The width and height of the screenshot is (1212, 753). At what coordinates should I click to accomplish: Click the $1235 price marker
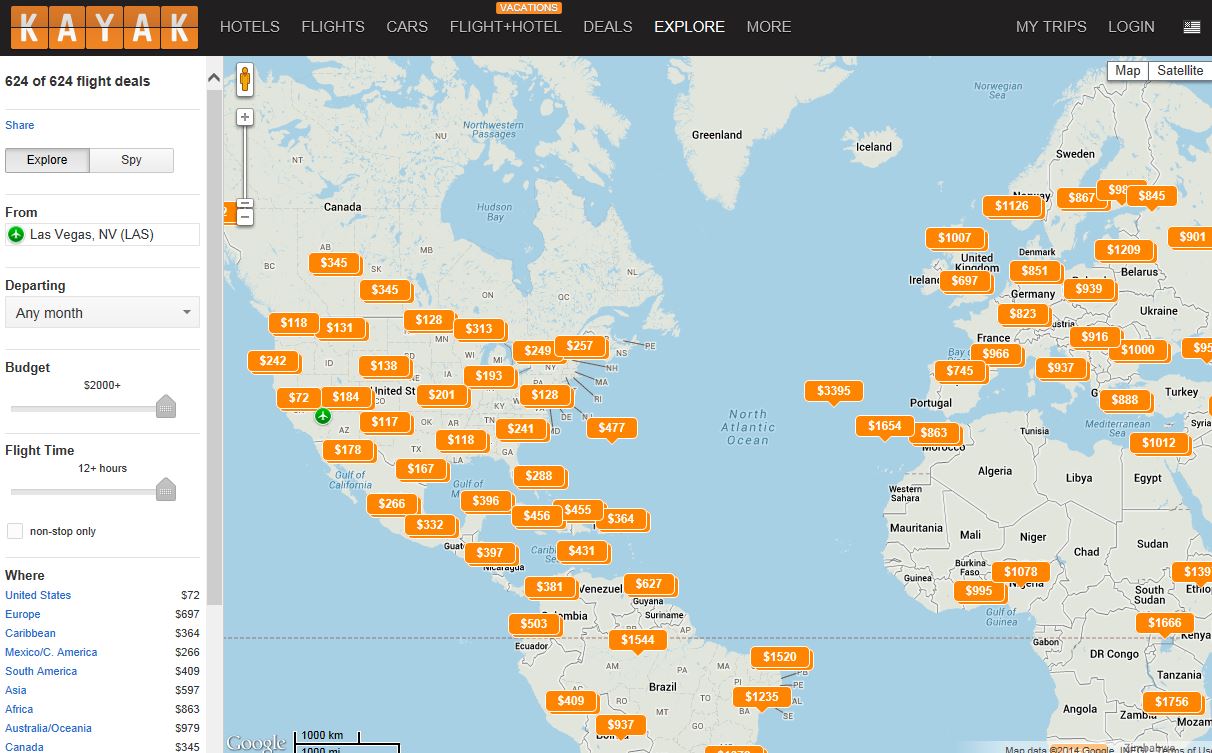coord(761,697)
